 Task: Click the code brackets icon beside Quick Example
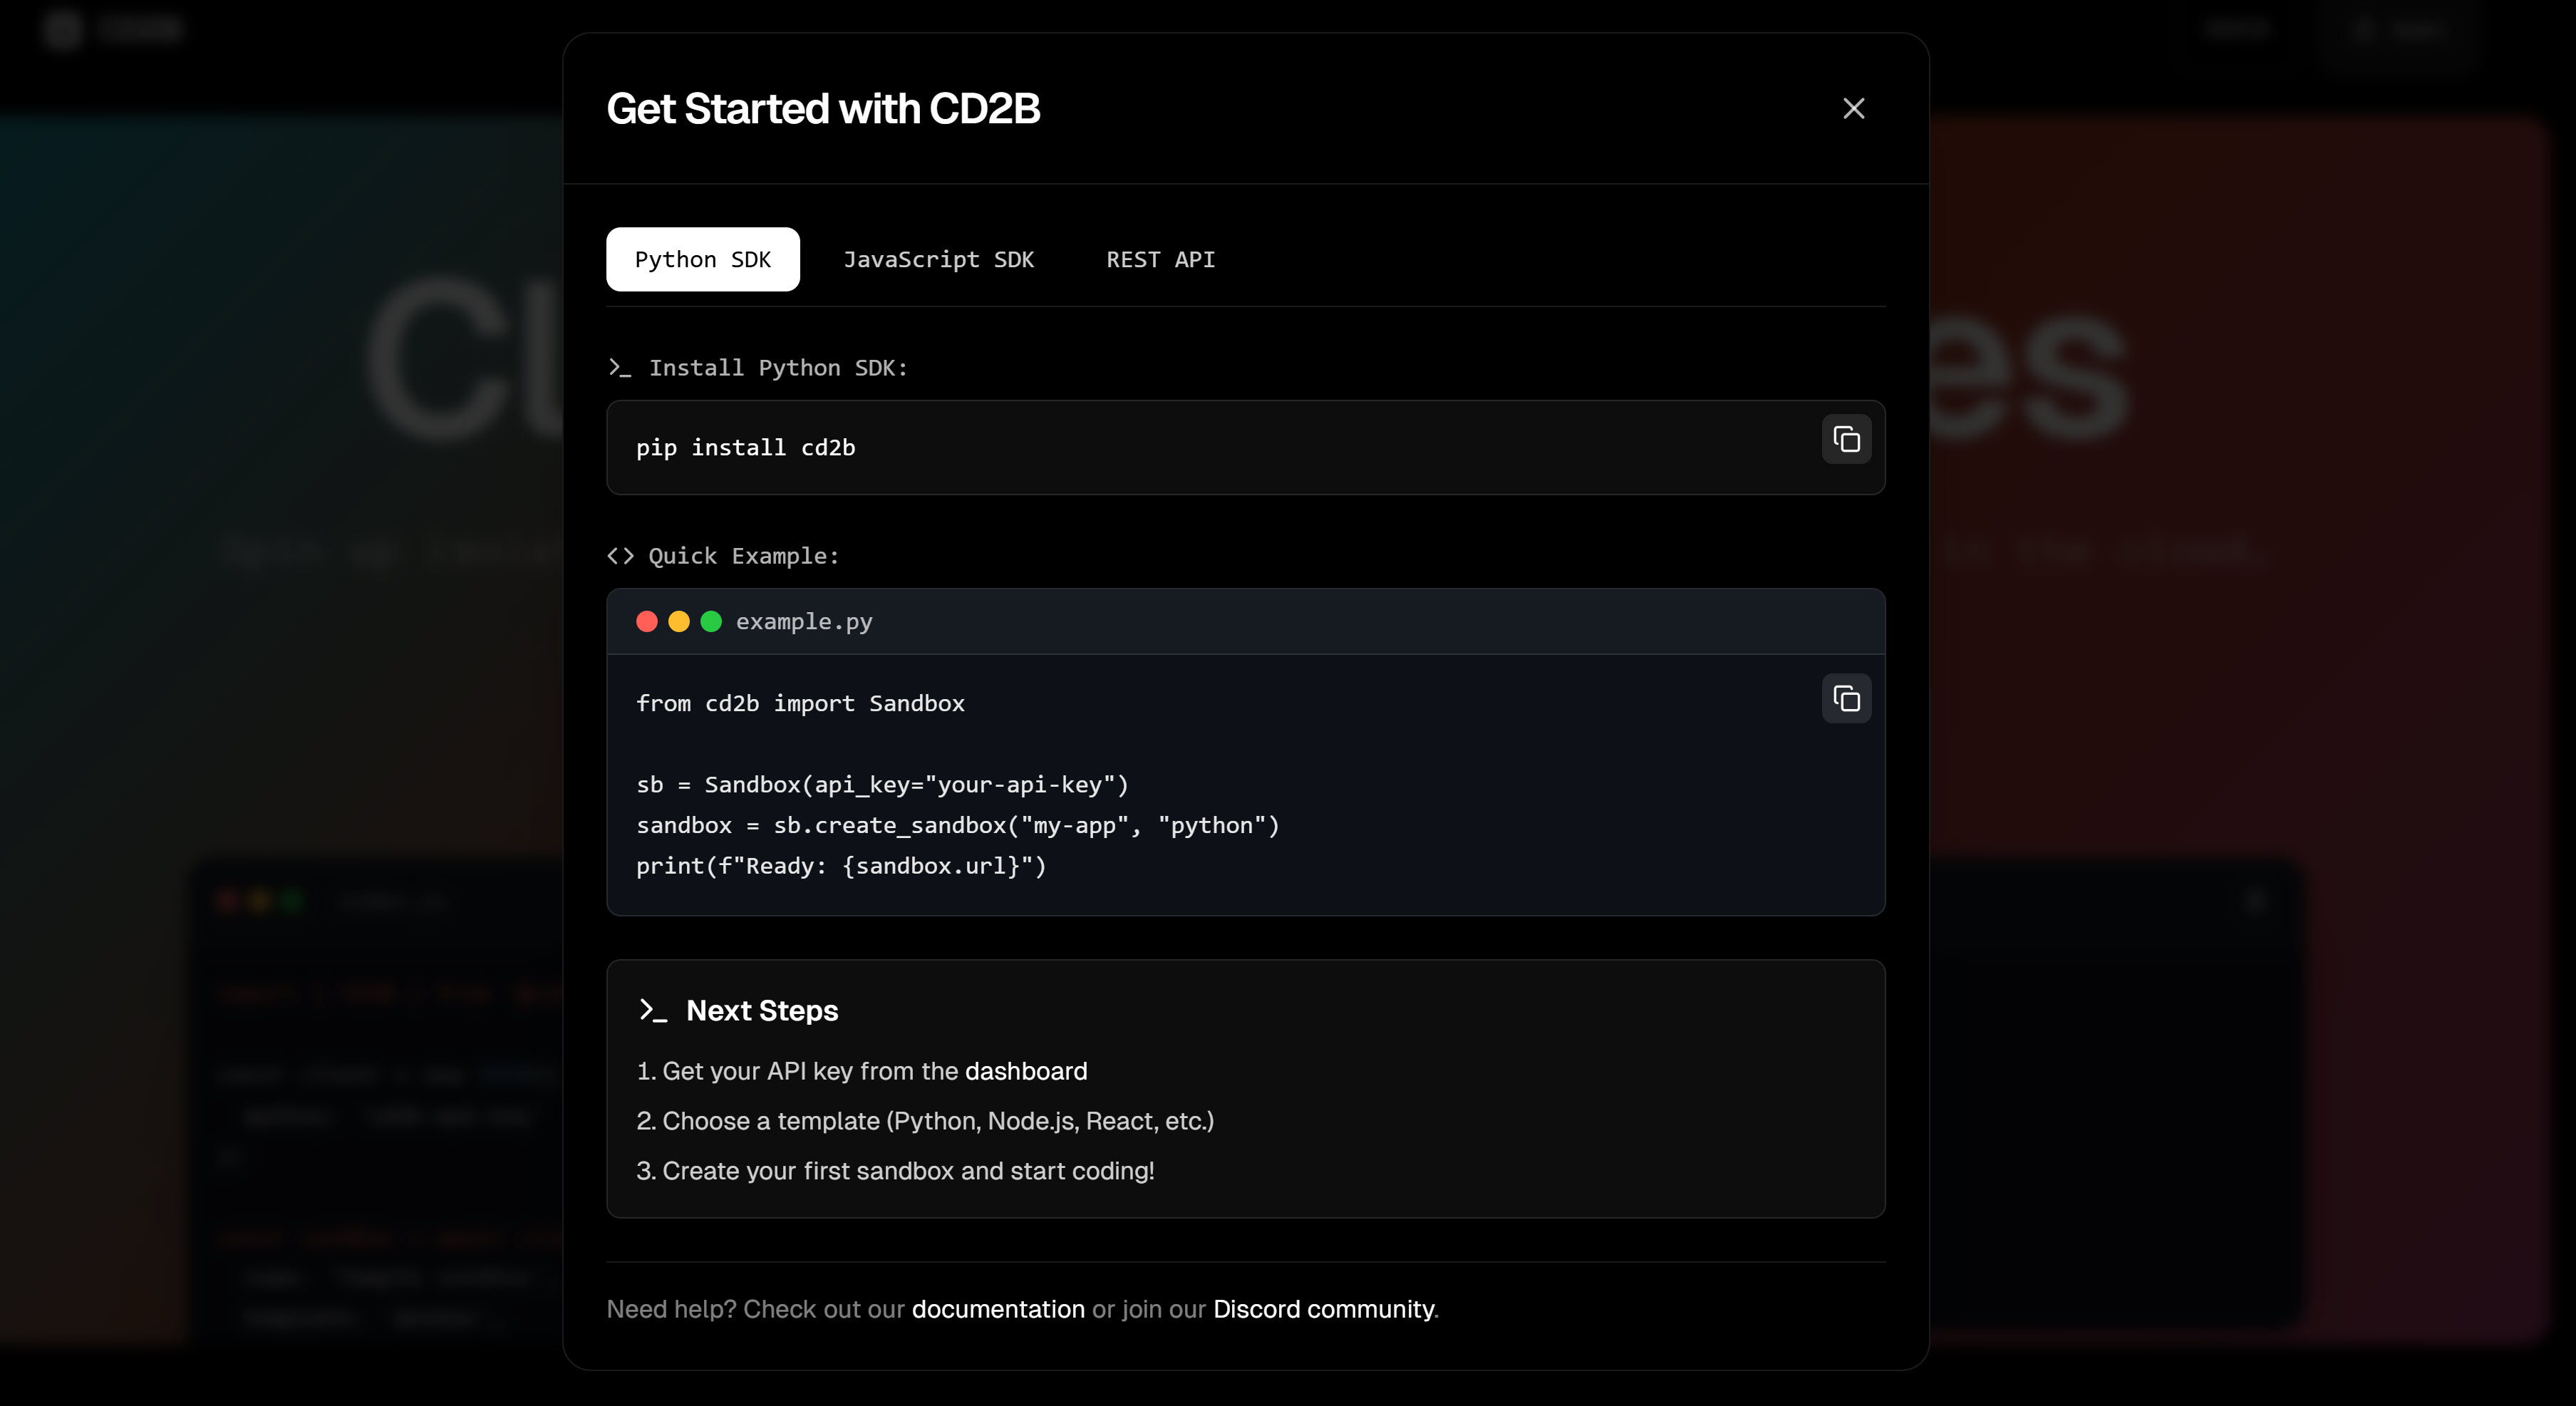[x=619, y=556]
